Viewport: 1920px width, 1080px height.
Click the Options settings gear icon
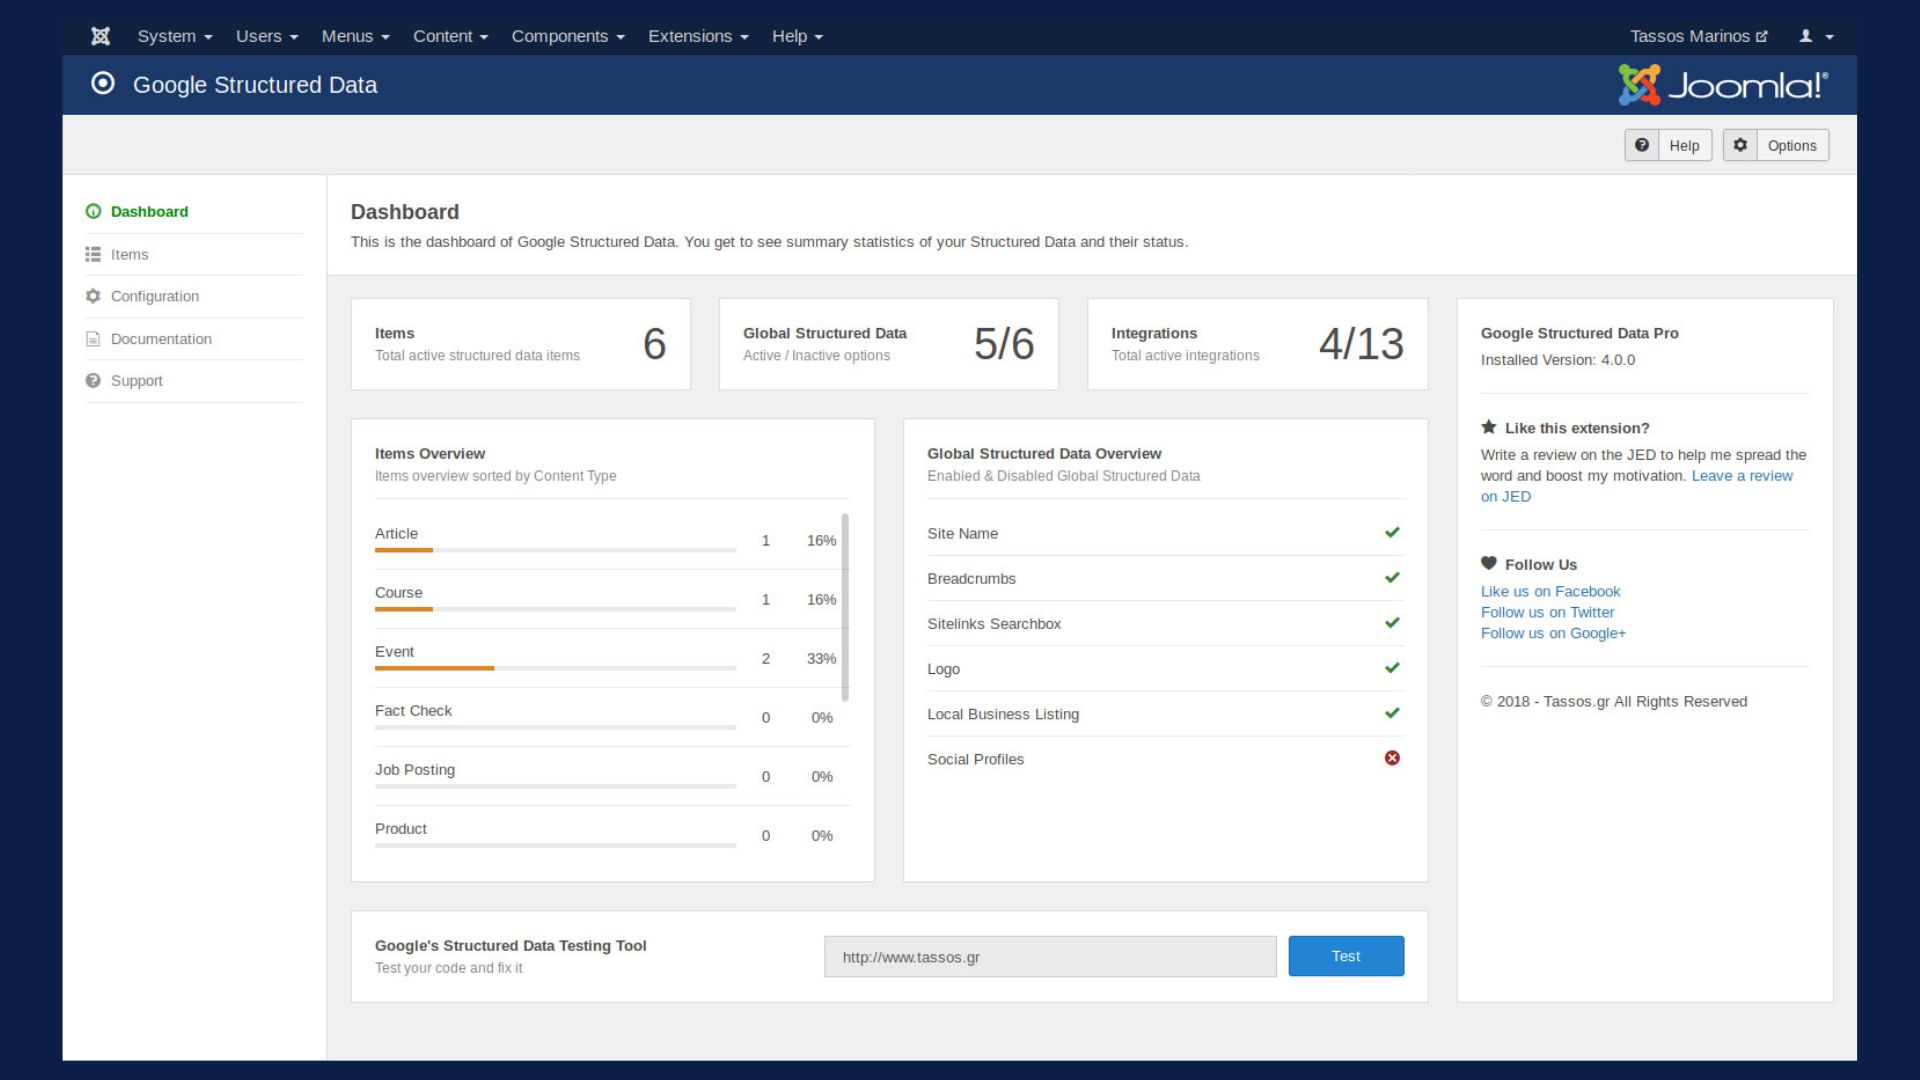pyautogui.click(x=1741, y=145)
